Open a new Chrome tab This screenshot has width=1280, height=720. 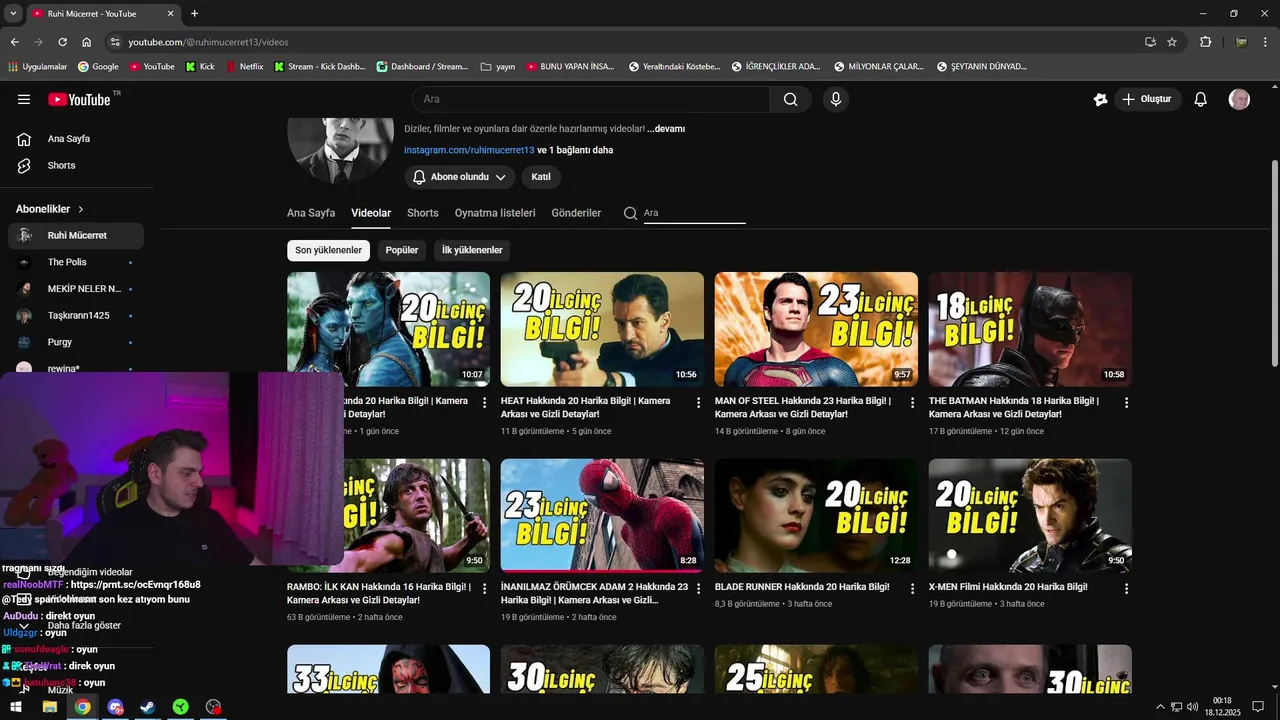point(194,14)
